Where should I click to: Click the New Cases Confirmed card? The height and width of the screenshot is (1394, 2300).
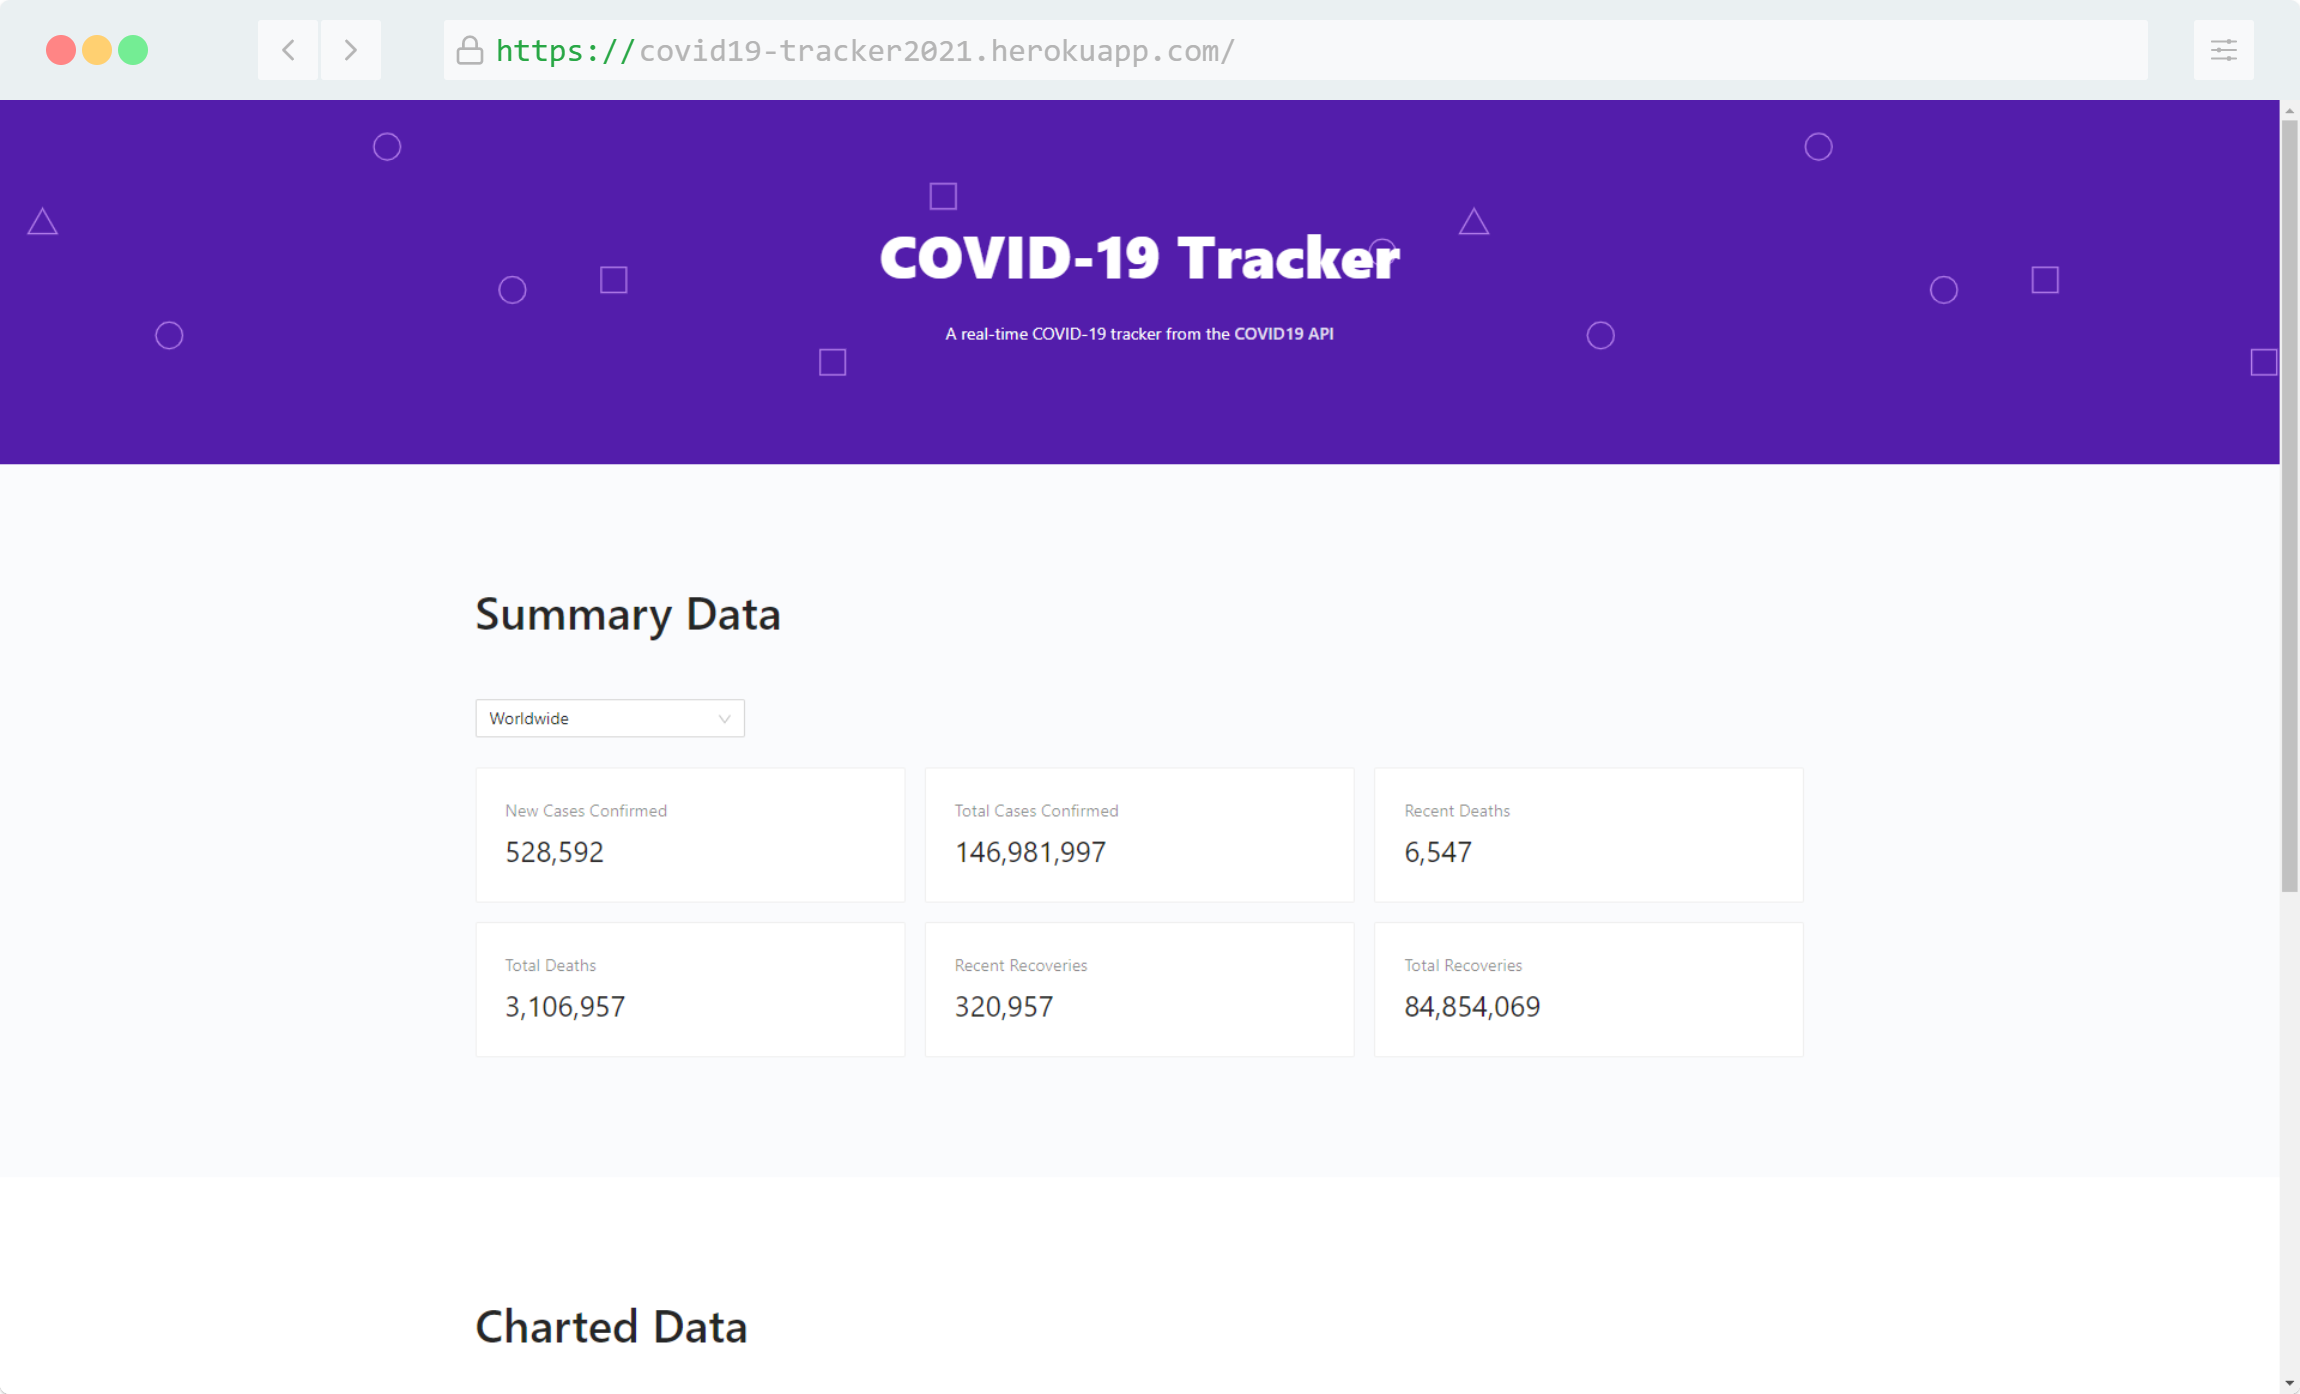pos(689,835)
